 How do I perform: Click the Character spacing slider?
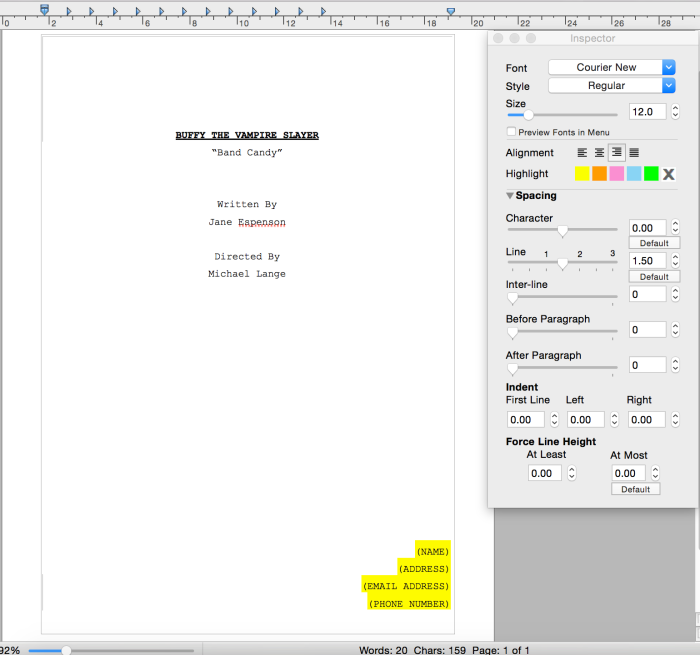point(562,230)
